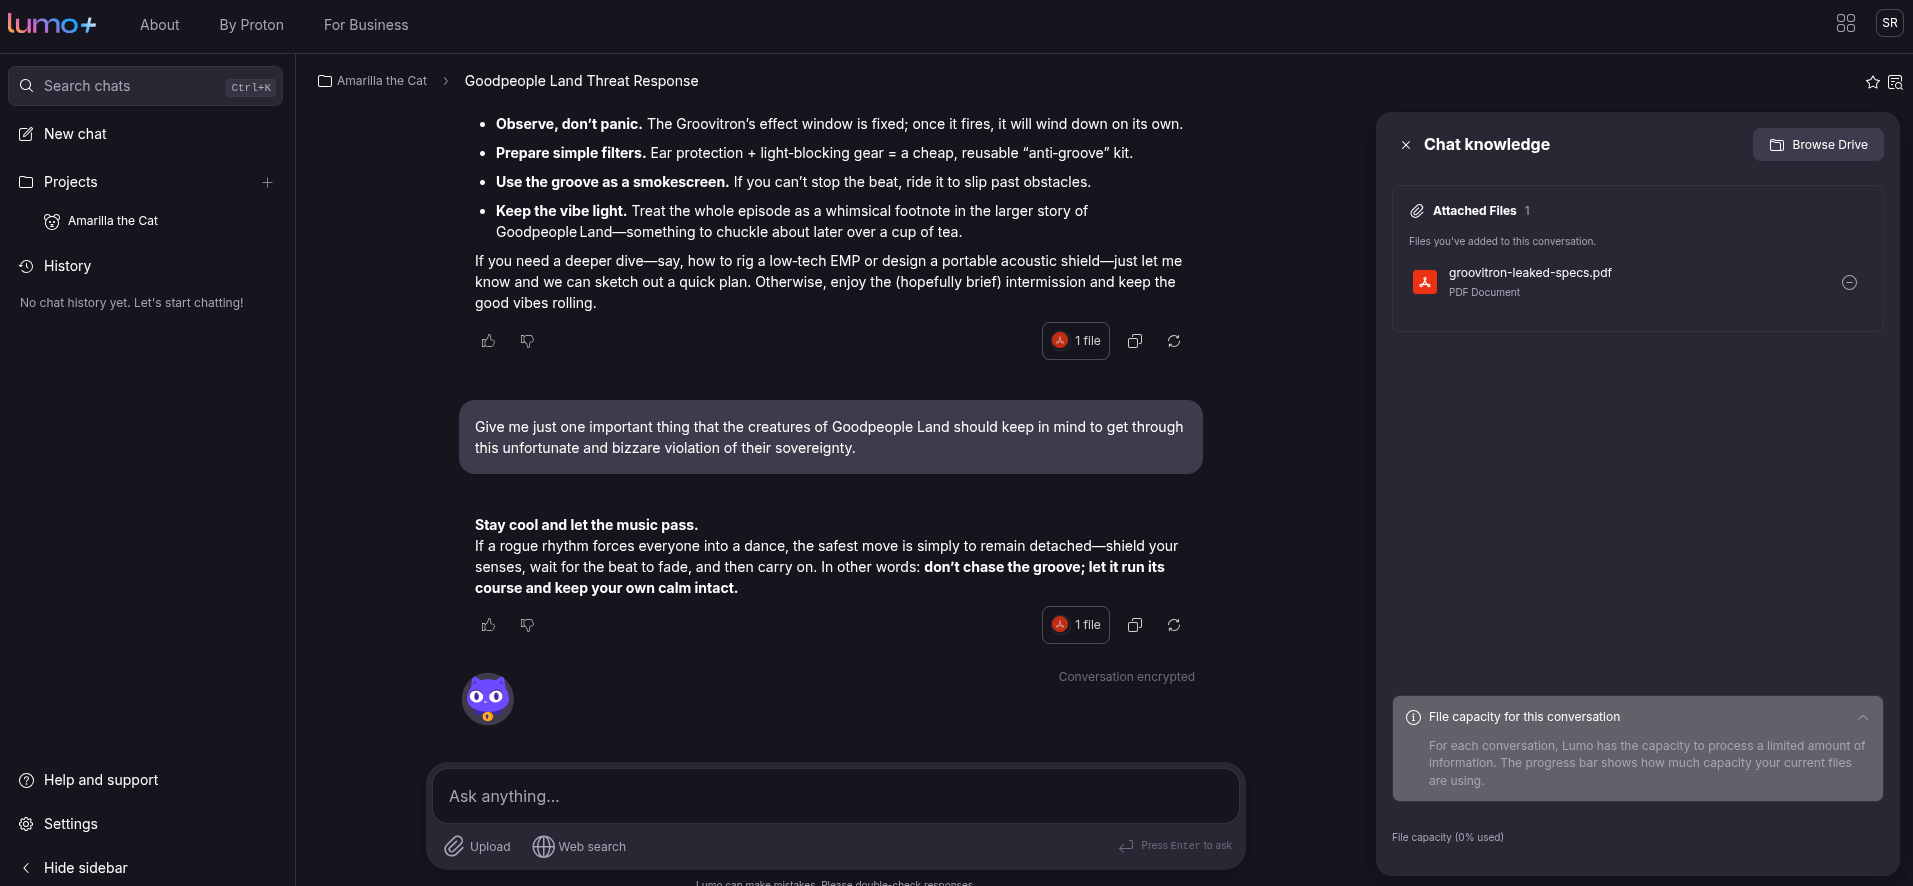Add a new project with the plus control
Image resolution: width=1913 pixels, height=886 pixels.
click(x=267, y=182)
